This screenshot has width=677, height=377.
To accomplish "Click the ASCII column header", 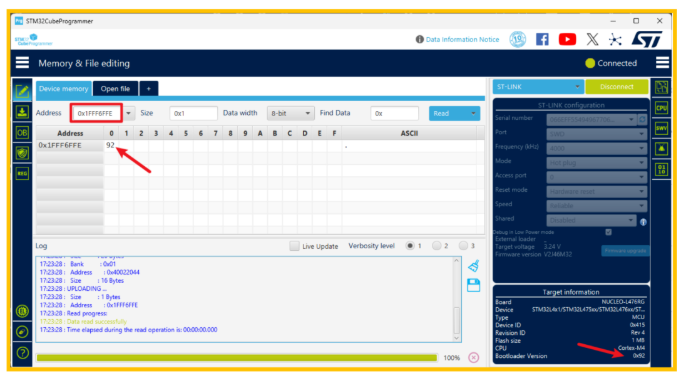I will [x=409, y=133].
